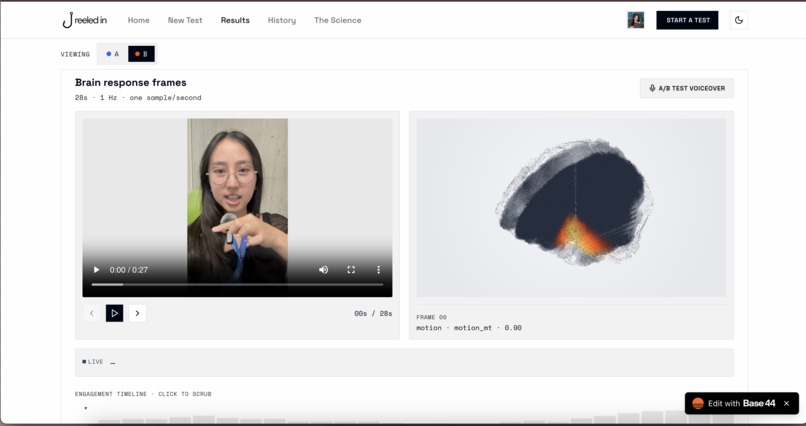Click the '00s / 28s' frame counter
Image resolution: width=806 pixels, height=426 pixels.
373,313
